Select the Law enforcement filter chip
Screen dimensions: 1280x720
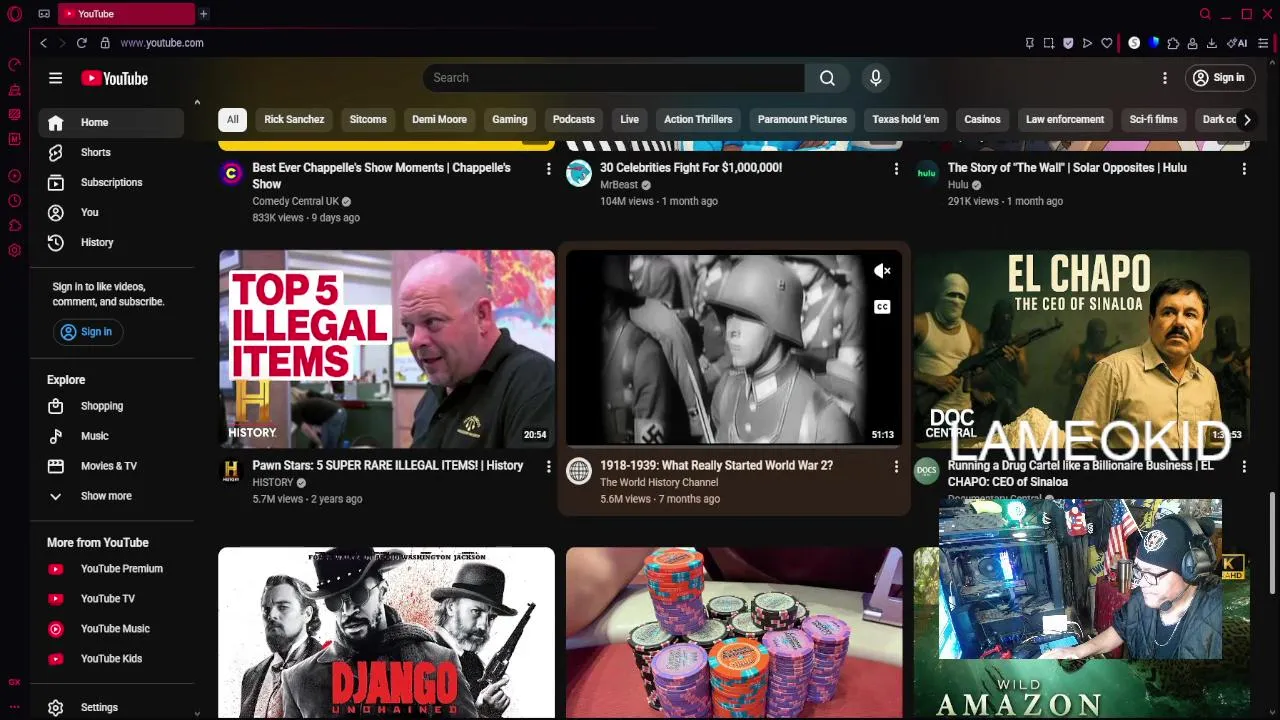1065,119
